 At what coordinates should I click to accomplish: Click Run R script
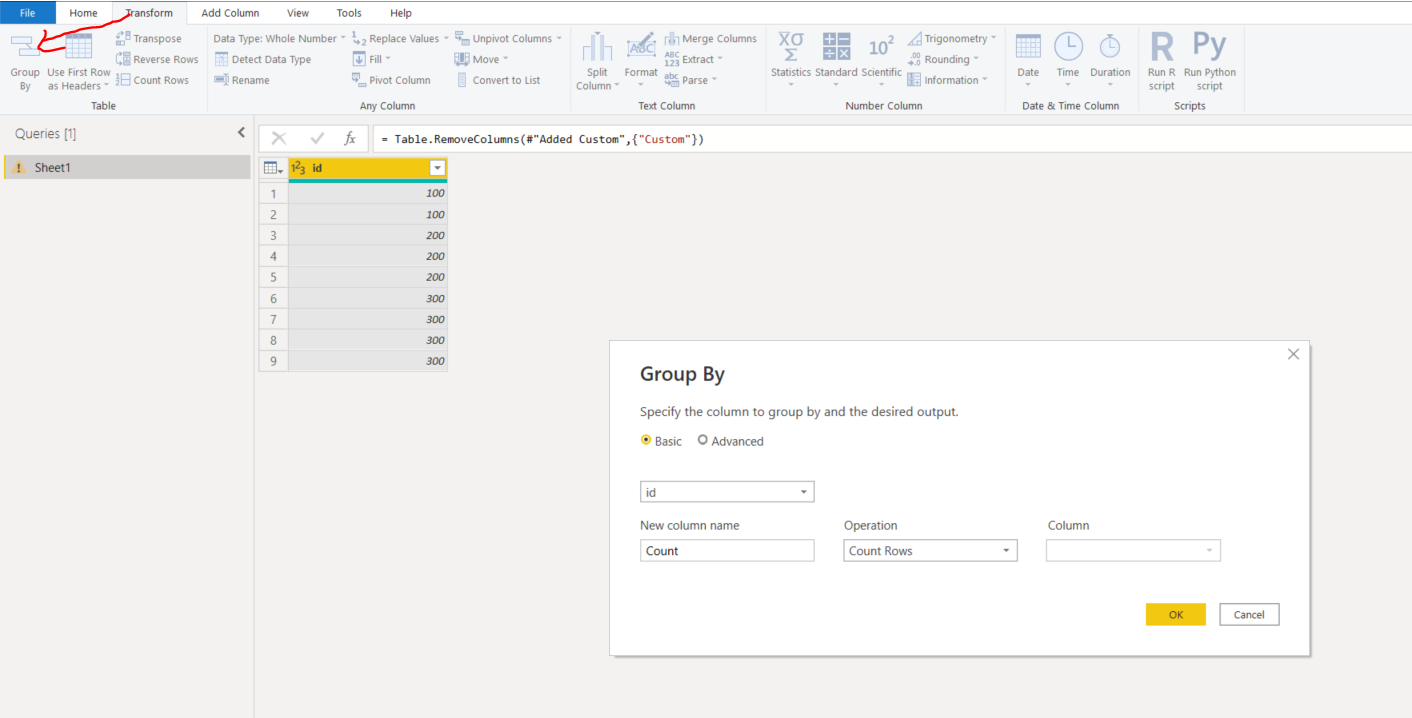pyautogui.click(x=1162, y=61)
